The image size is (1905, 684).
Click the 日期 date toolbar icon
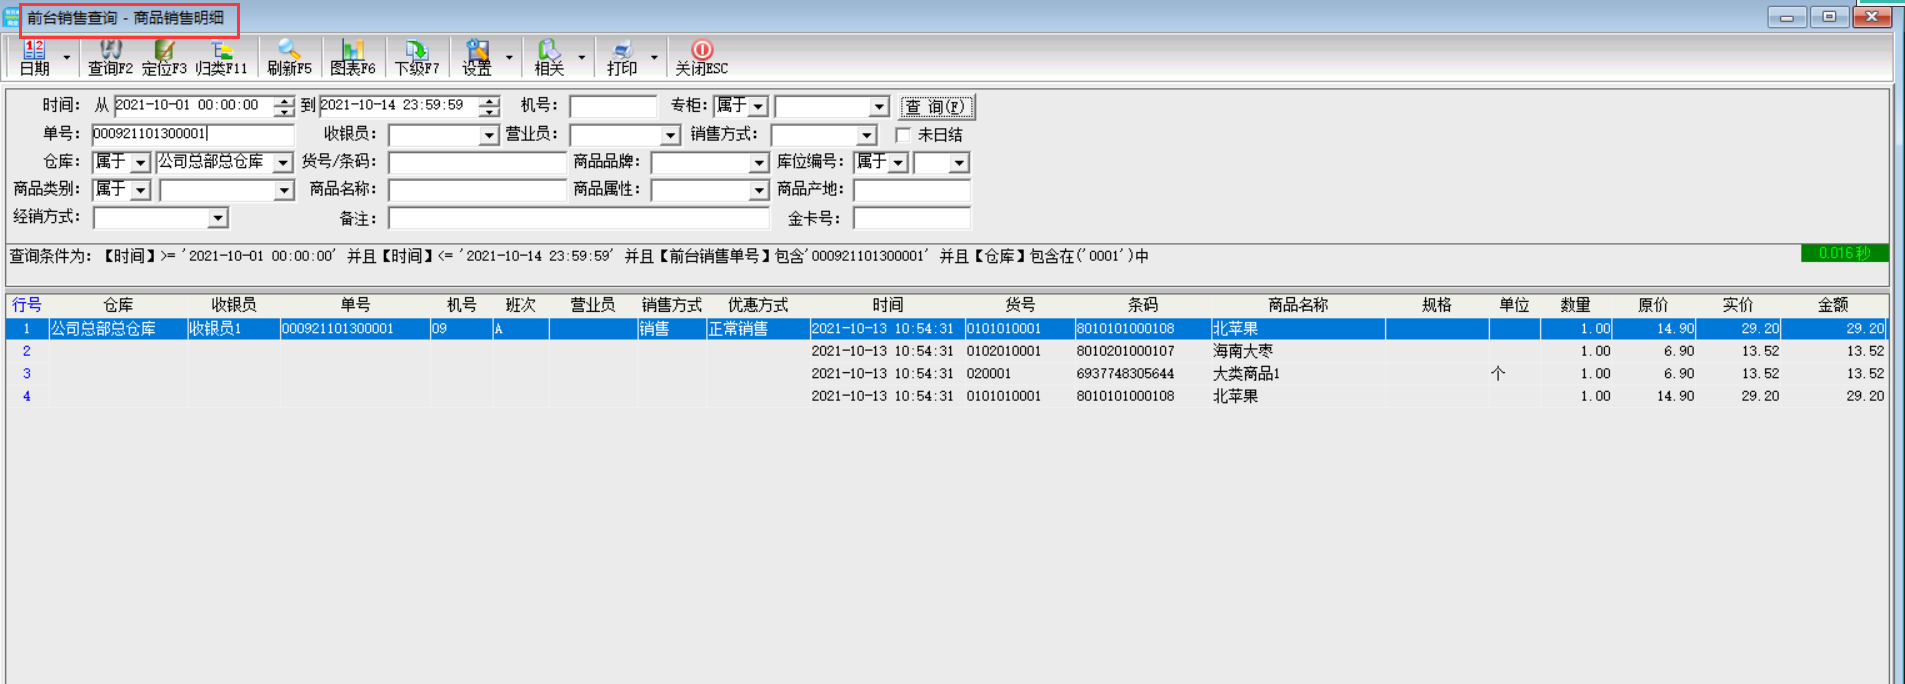pyautogui.click(x=34, y=57)
